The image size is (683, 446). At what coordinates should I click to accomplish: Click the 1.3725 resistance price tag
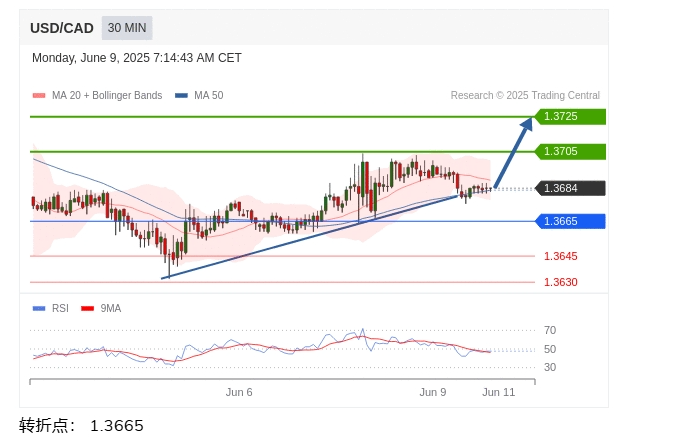coord(570,117)
